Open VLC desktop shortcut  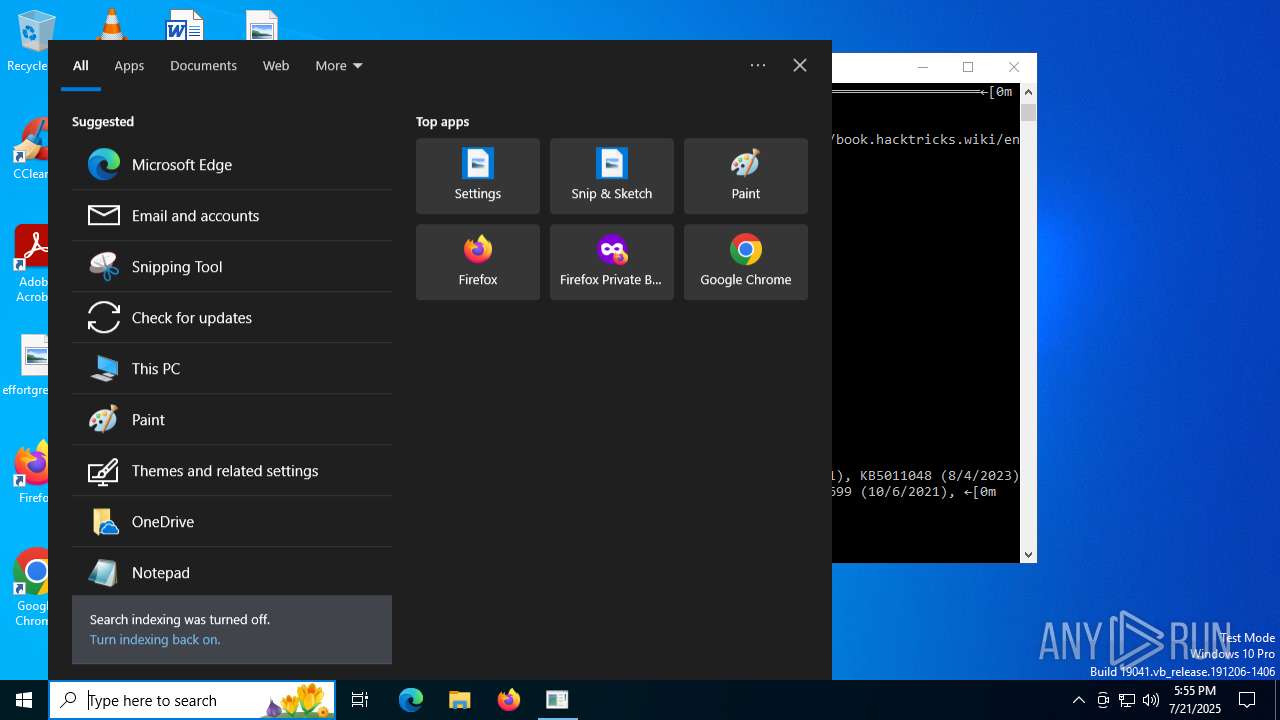click(110, 24)
